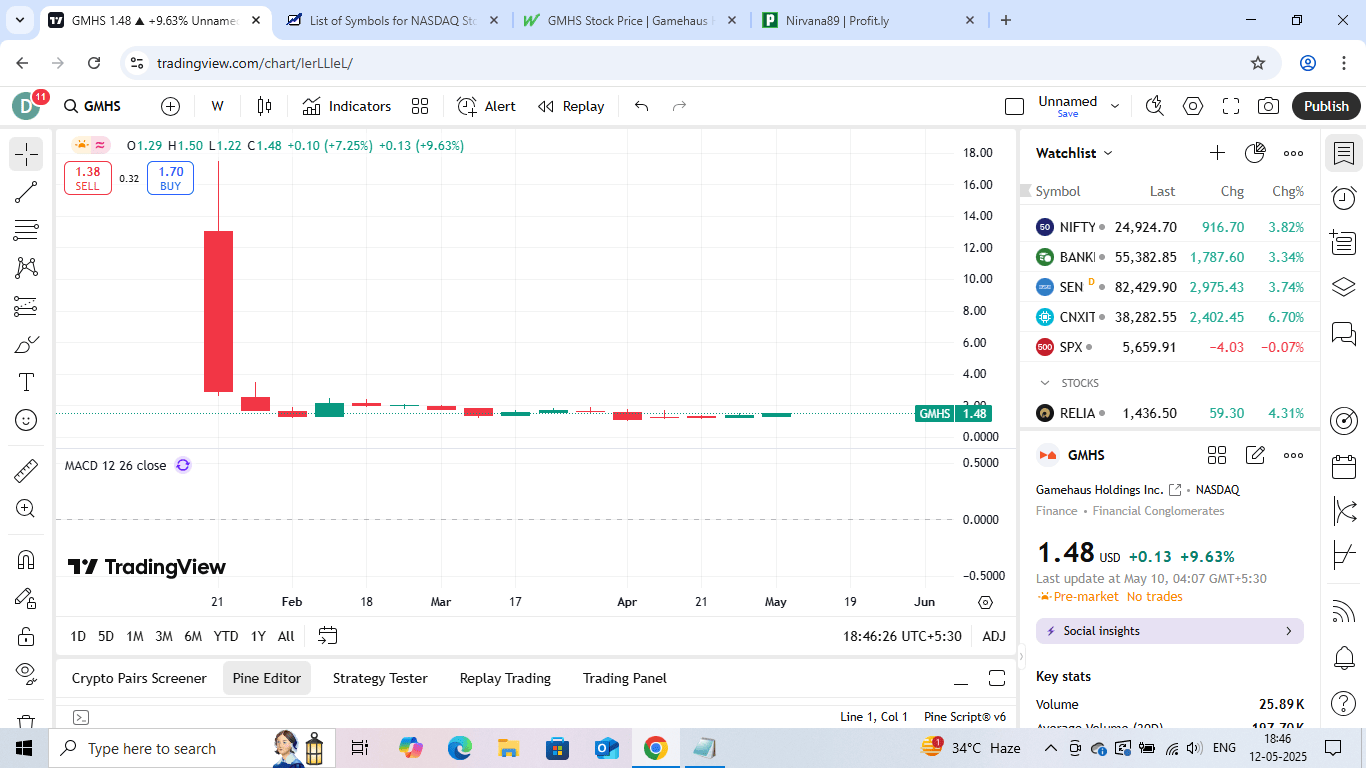Image resolution: width=1366 pixels, height=768 pixels.
Task: Click the GMHS symbol search field
Action: [x=93, y=106]
